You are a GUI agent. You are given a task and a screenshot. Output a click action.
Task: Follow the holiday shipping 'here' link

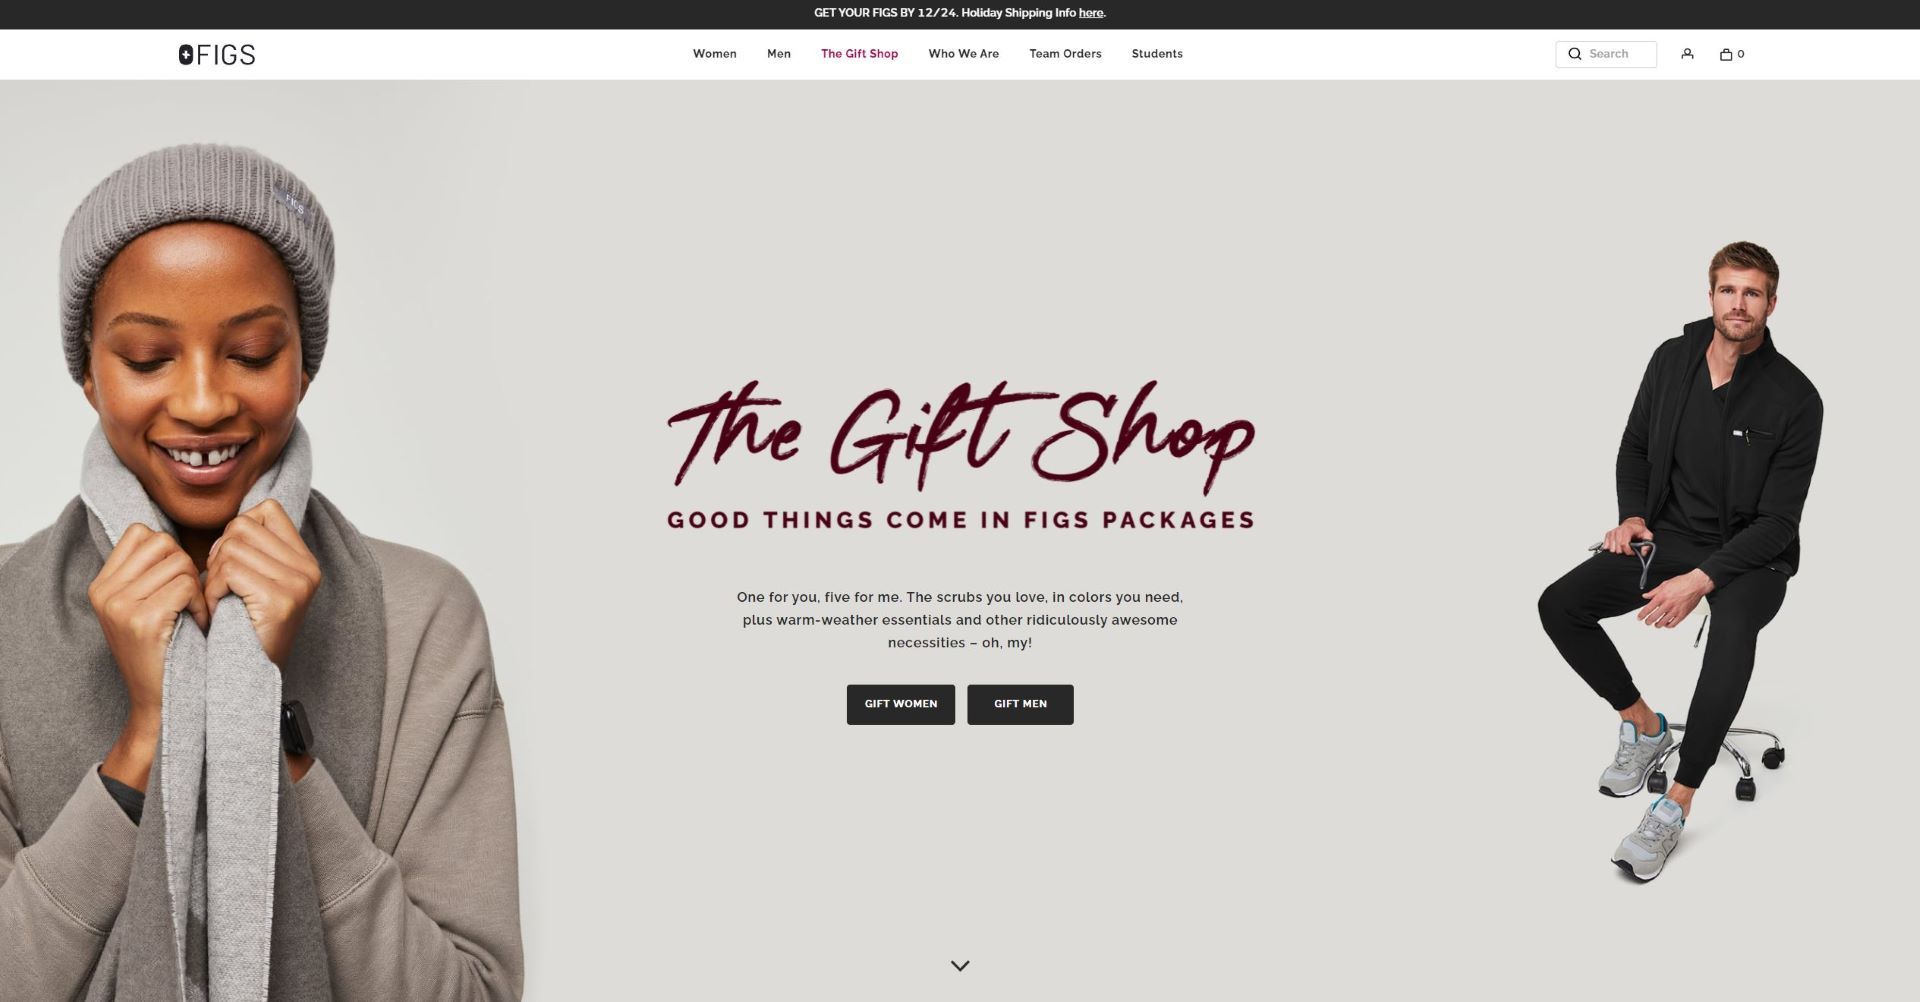click(x=1091, y=13)
